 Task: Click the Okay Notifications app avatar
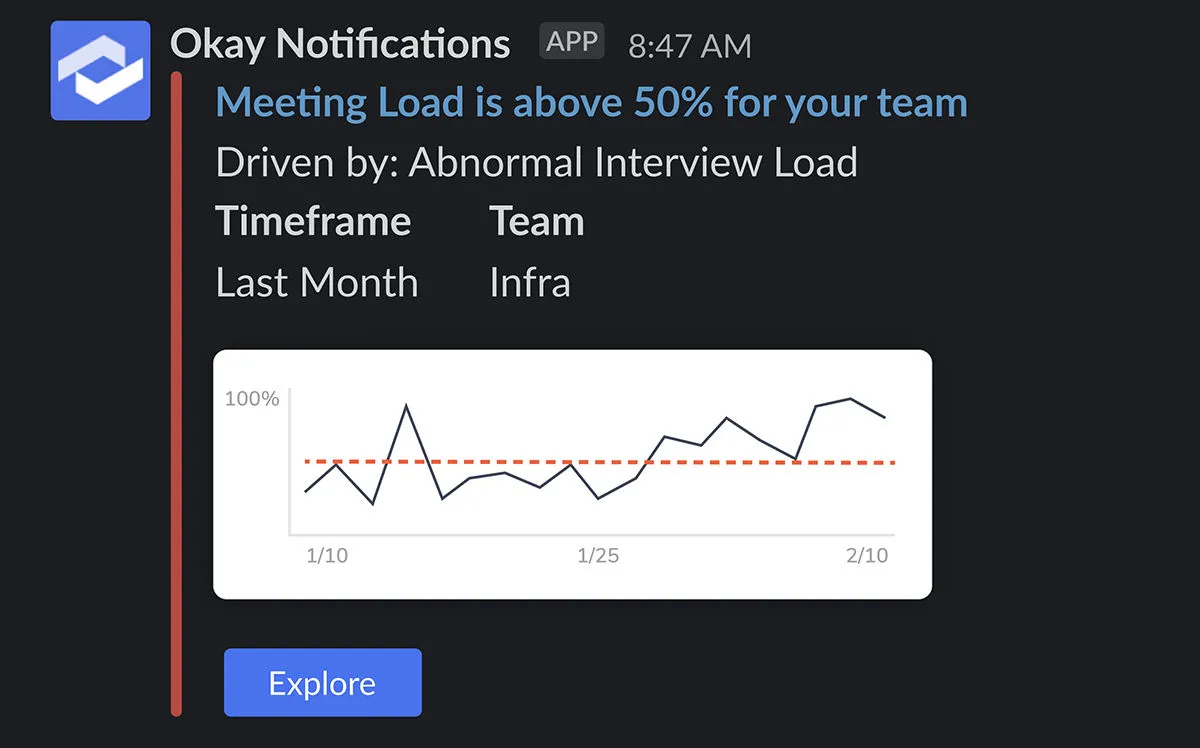100,70
